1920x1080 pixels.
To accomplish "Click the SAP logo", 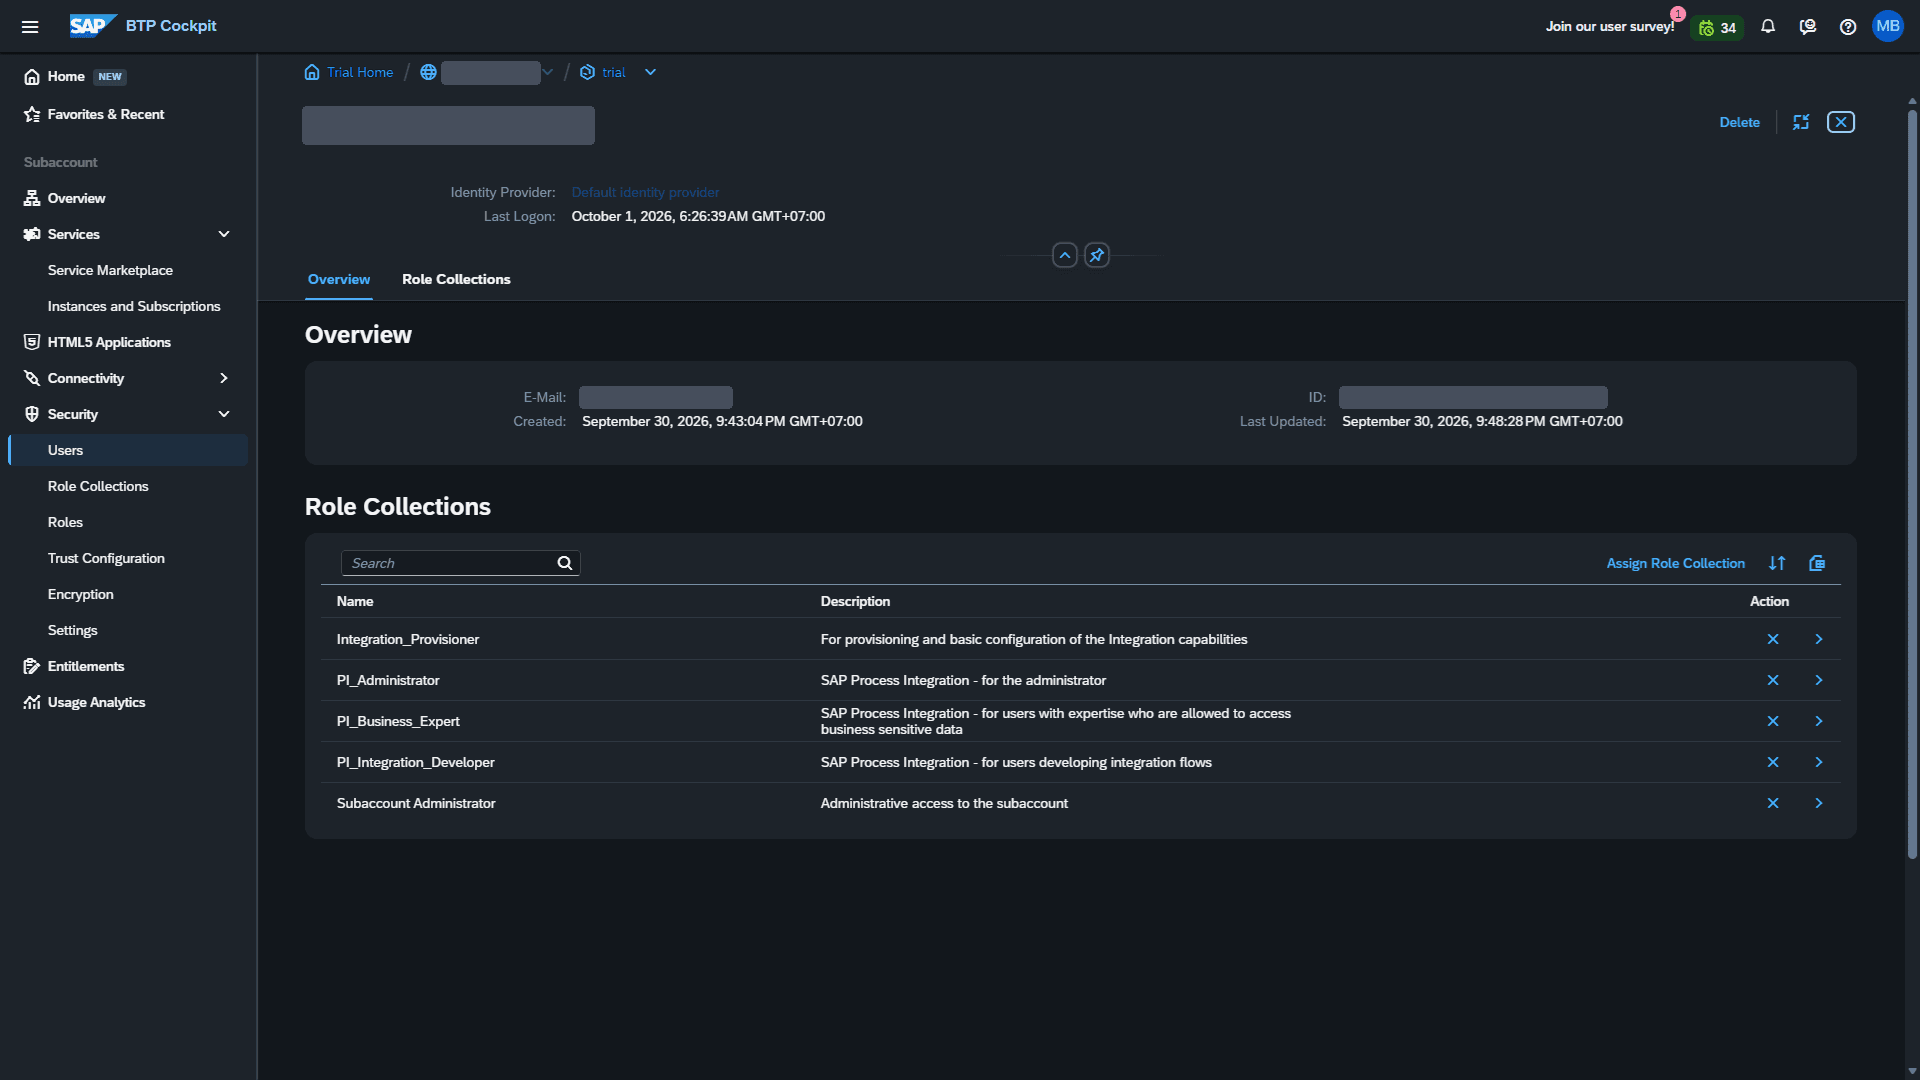I will (x=92, y=26).
